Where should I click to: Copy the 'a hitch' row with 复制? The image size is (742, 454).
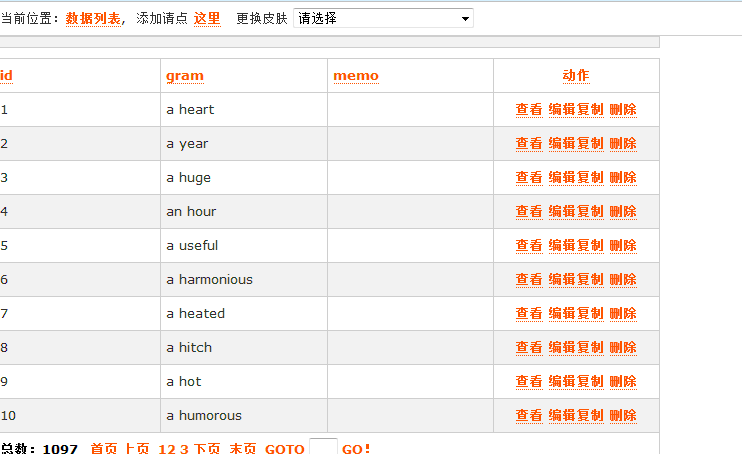(x=590, y=347)
